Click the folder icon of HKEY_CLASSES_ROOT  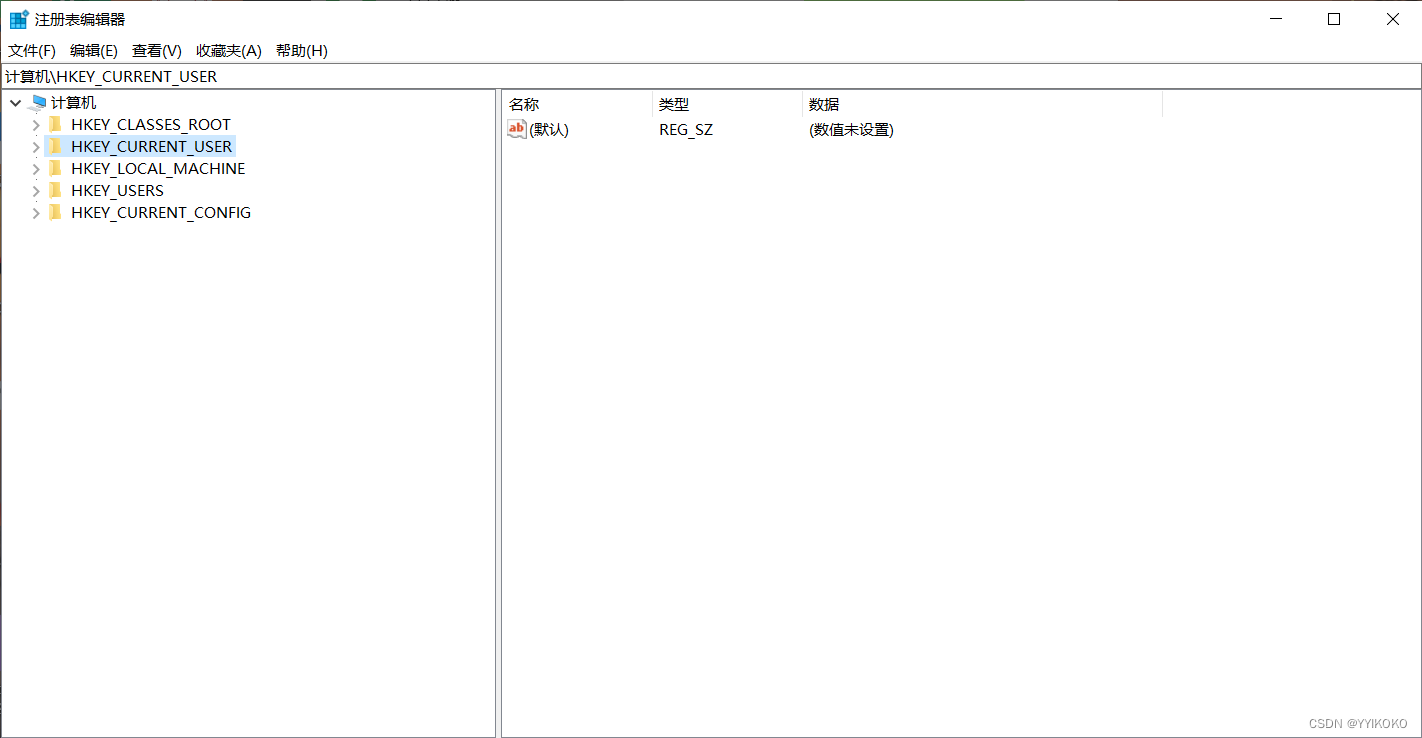tap(56, 124)
